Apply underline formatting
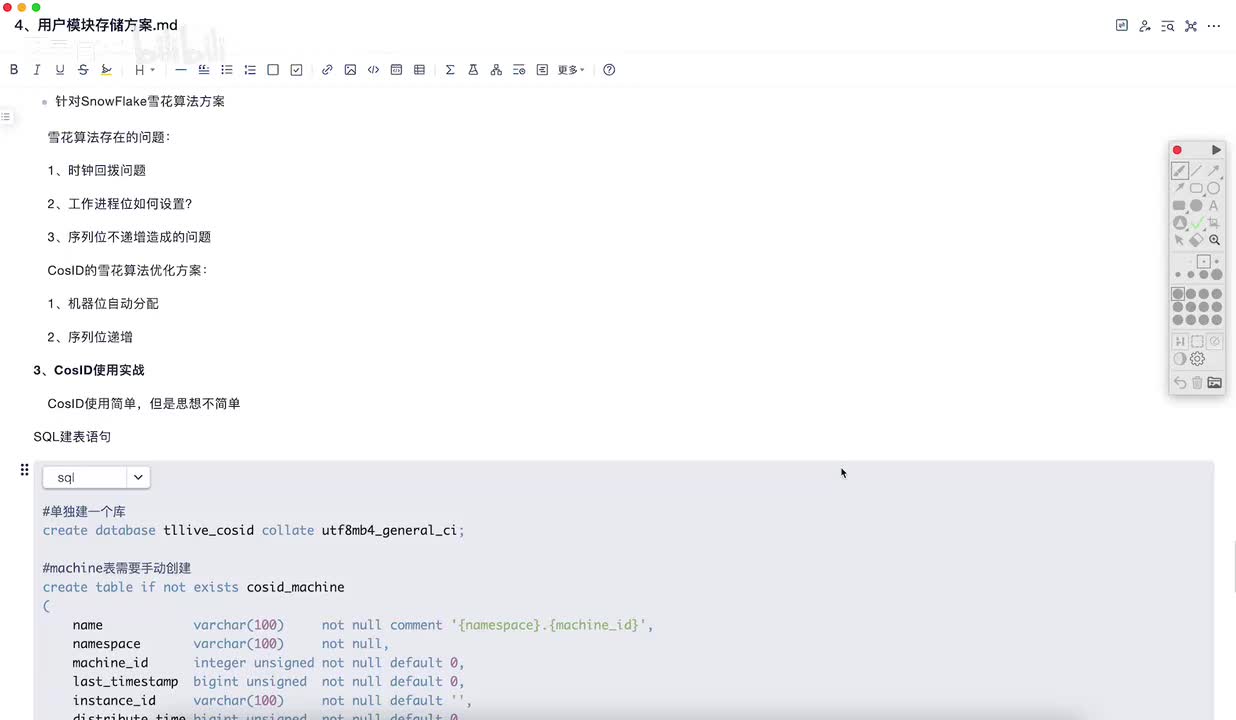Viewport: 1236px width, 720px height. point(60,70)
